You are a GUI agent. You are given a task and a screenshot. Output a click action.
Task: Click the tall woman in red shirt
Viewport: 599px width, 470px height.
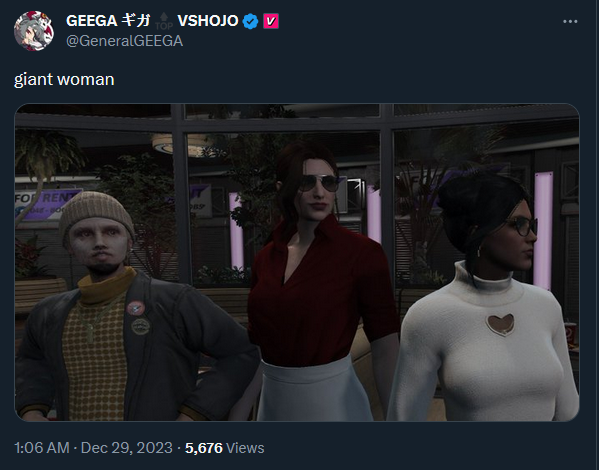(313, 283)
